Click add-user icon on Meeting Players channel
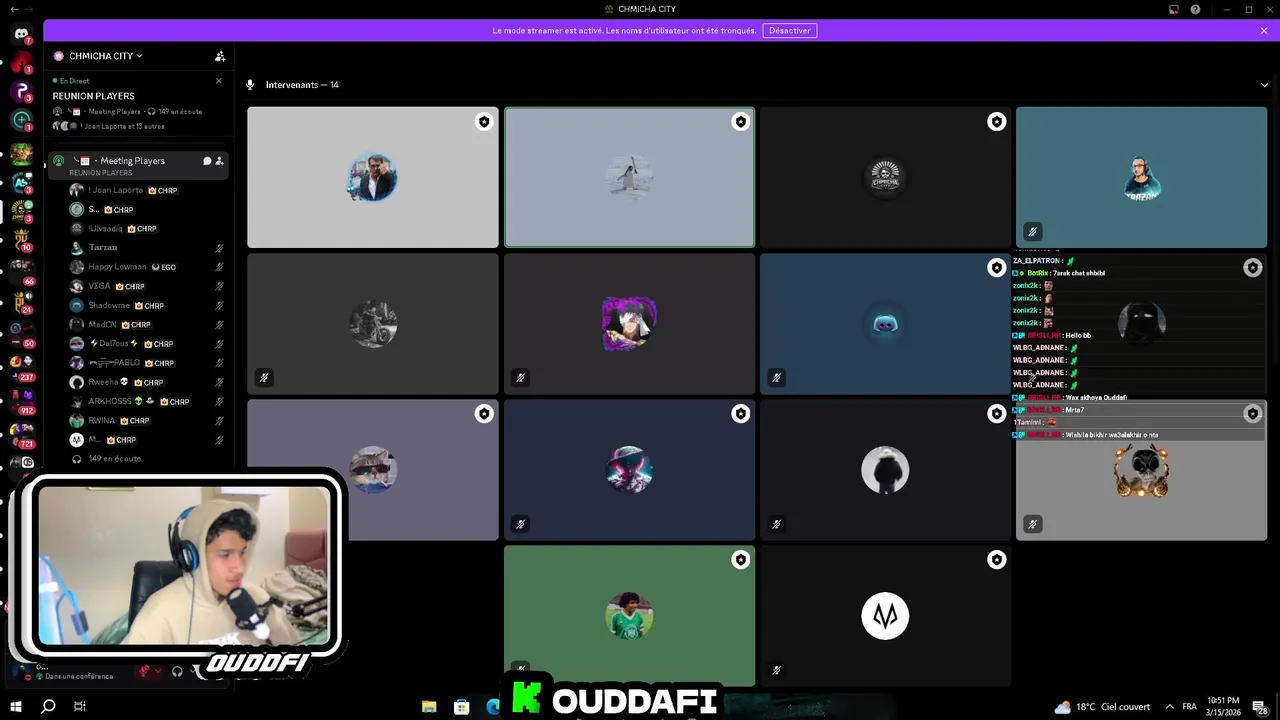The width and height of the screenshot is (1280, 720). point(219,161)
